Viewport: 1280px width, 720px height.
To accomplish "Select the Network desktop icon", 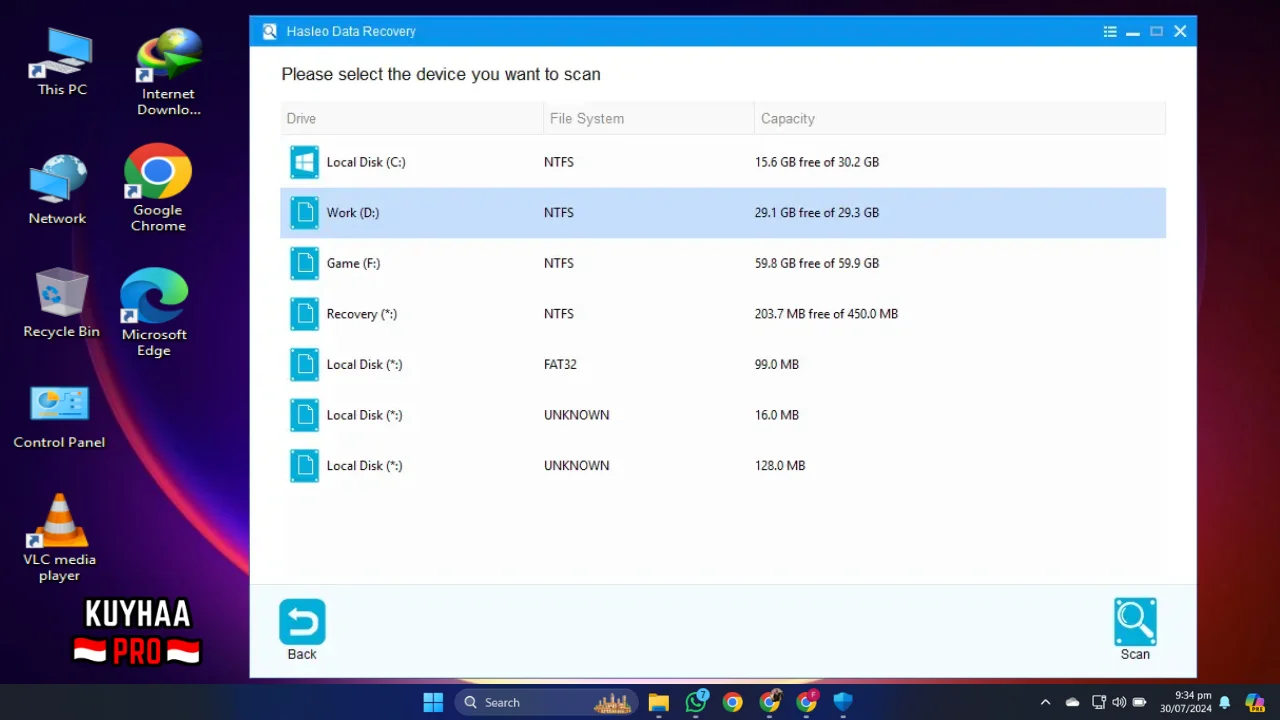I will [x=58, y=190].
